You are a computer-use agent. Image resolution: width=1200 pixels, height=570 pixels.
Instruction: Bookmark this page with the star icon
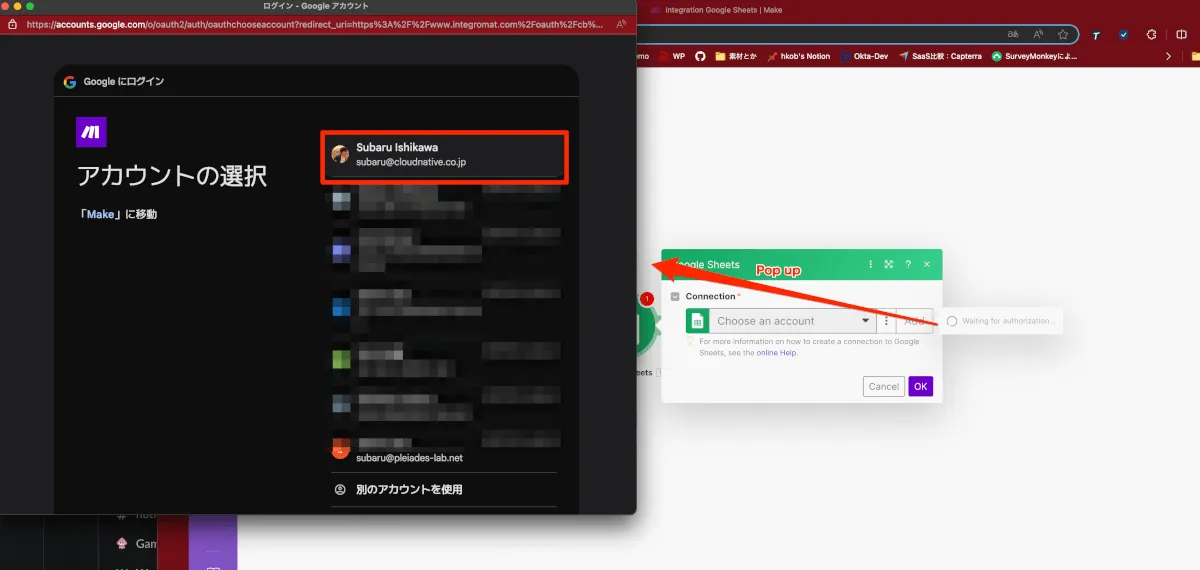coord(1062,34)
